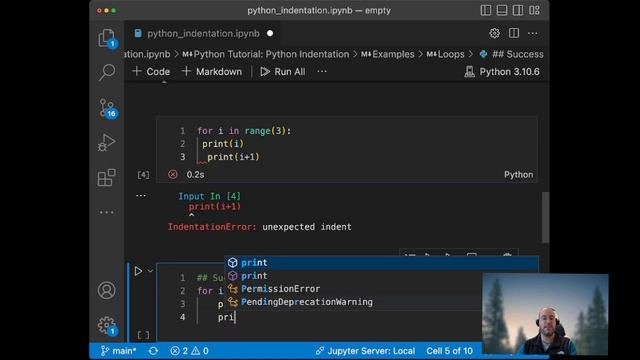640x360 pixels.
Task: Click the failed execution status icon
Action: tap(173, 174)
